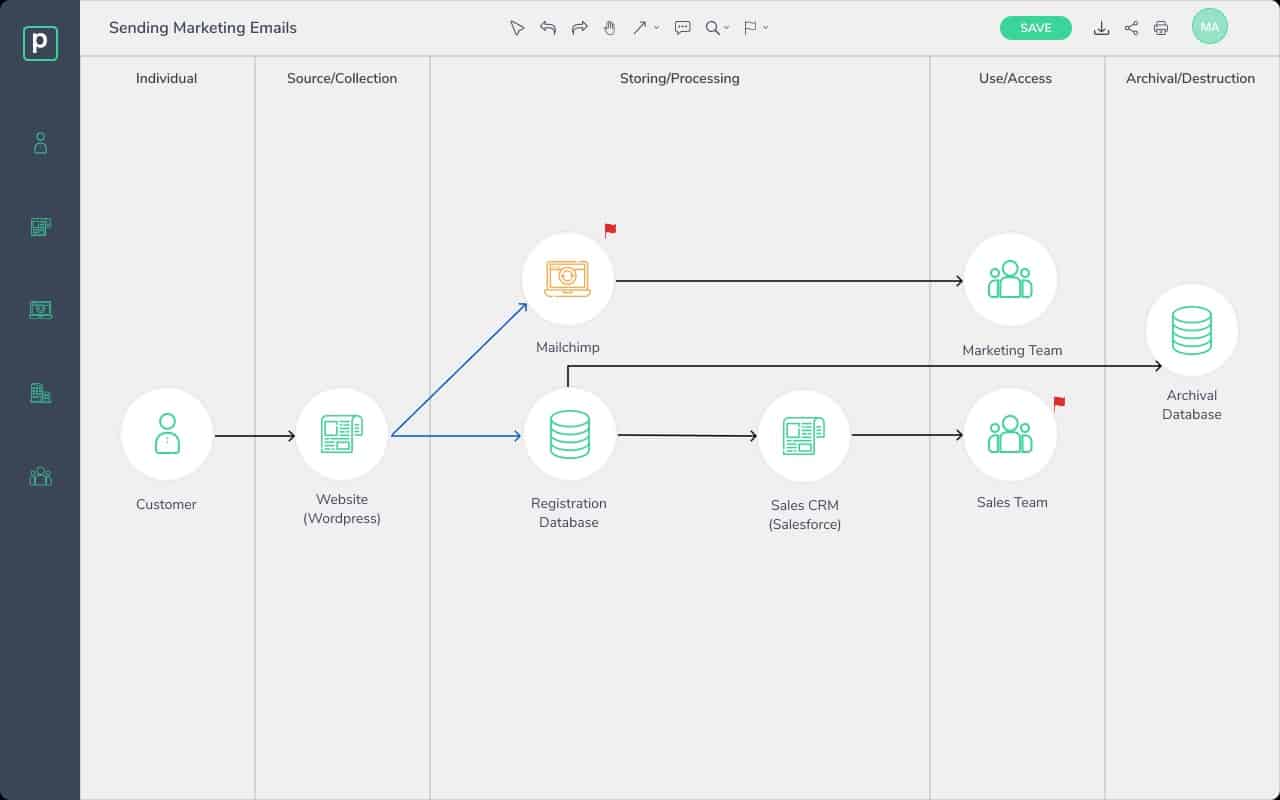Select the Sales CRM (Salesforce) node
The width and height of the screenshot is (1280, 800).
tap(804, 435)
